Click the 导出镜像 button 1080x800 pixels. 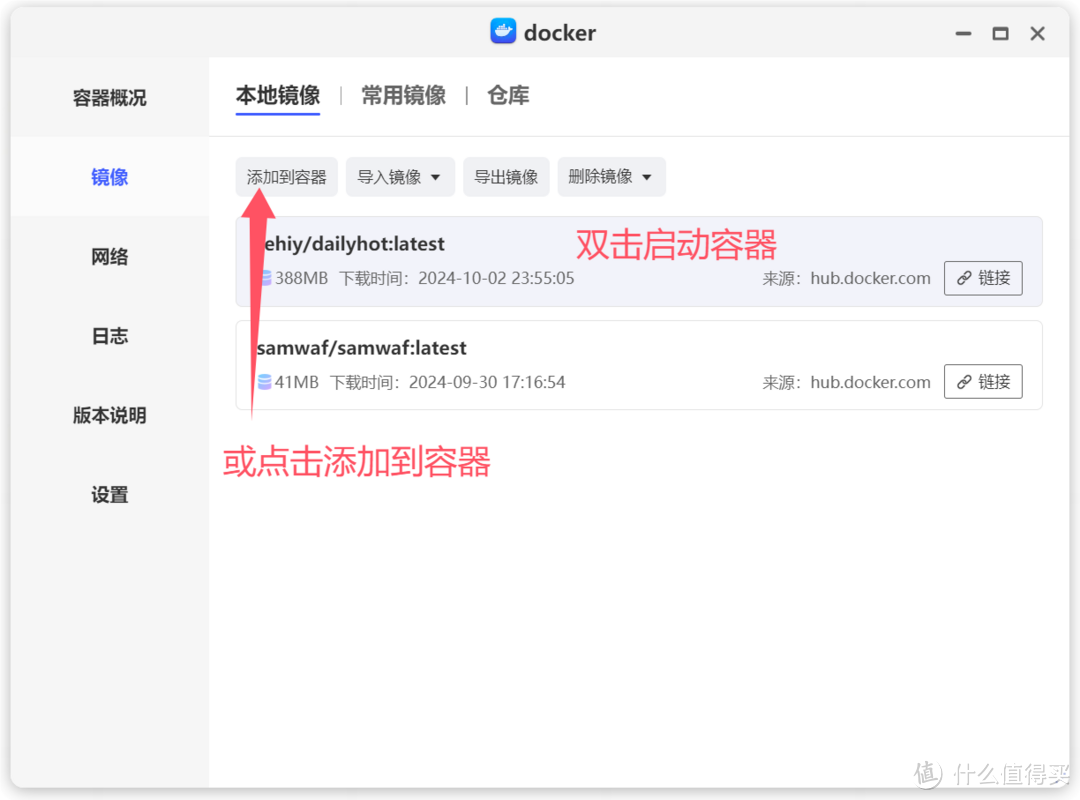[x=506, y=177]
